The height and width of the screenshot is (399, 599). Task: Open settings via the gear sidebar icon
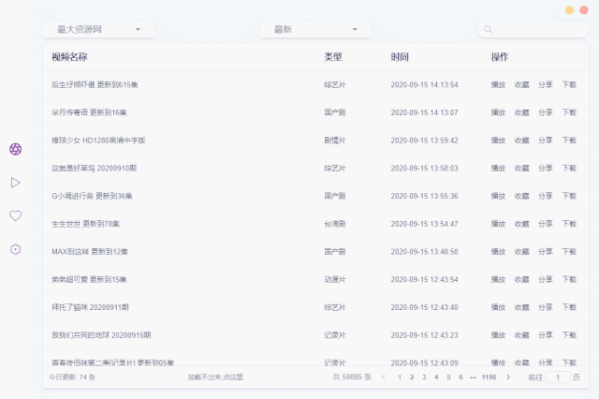[x=15, y=250]
